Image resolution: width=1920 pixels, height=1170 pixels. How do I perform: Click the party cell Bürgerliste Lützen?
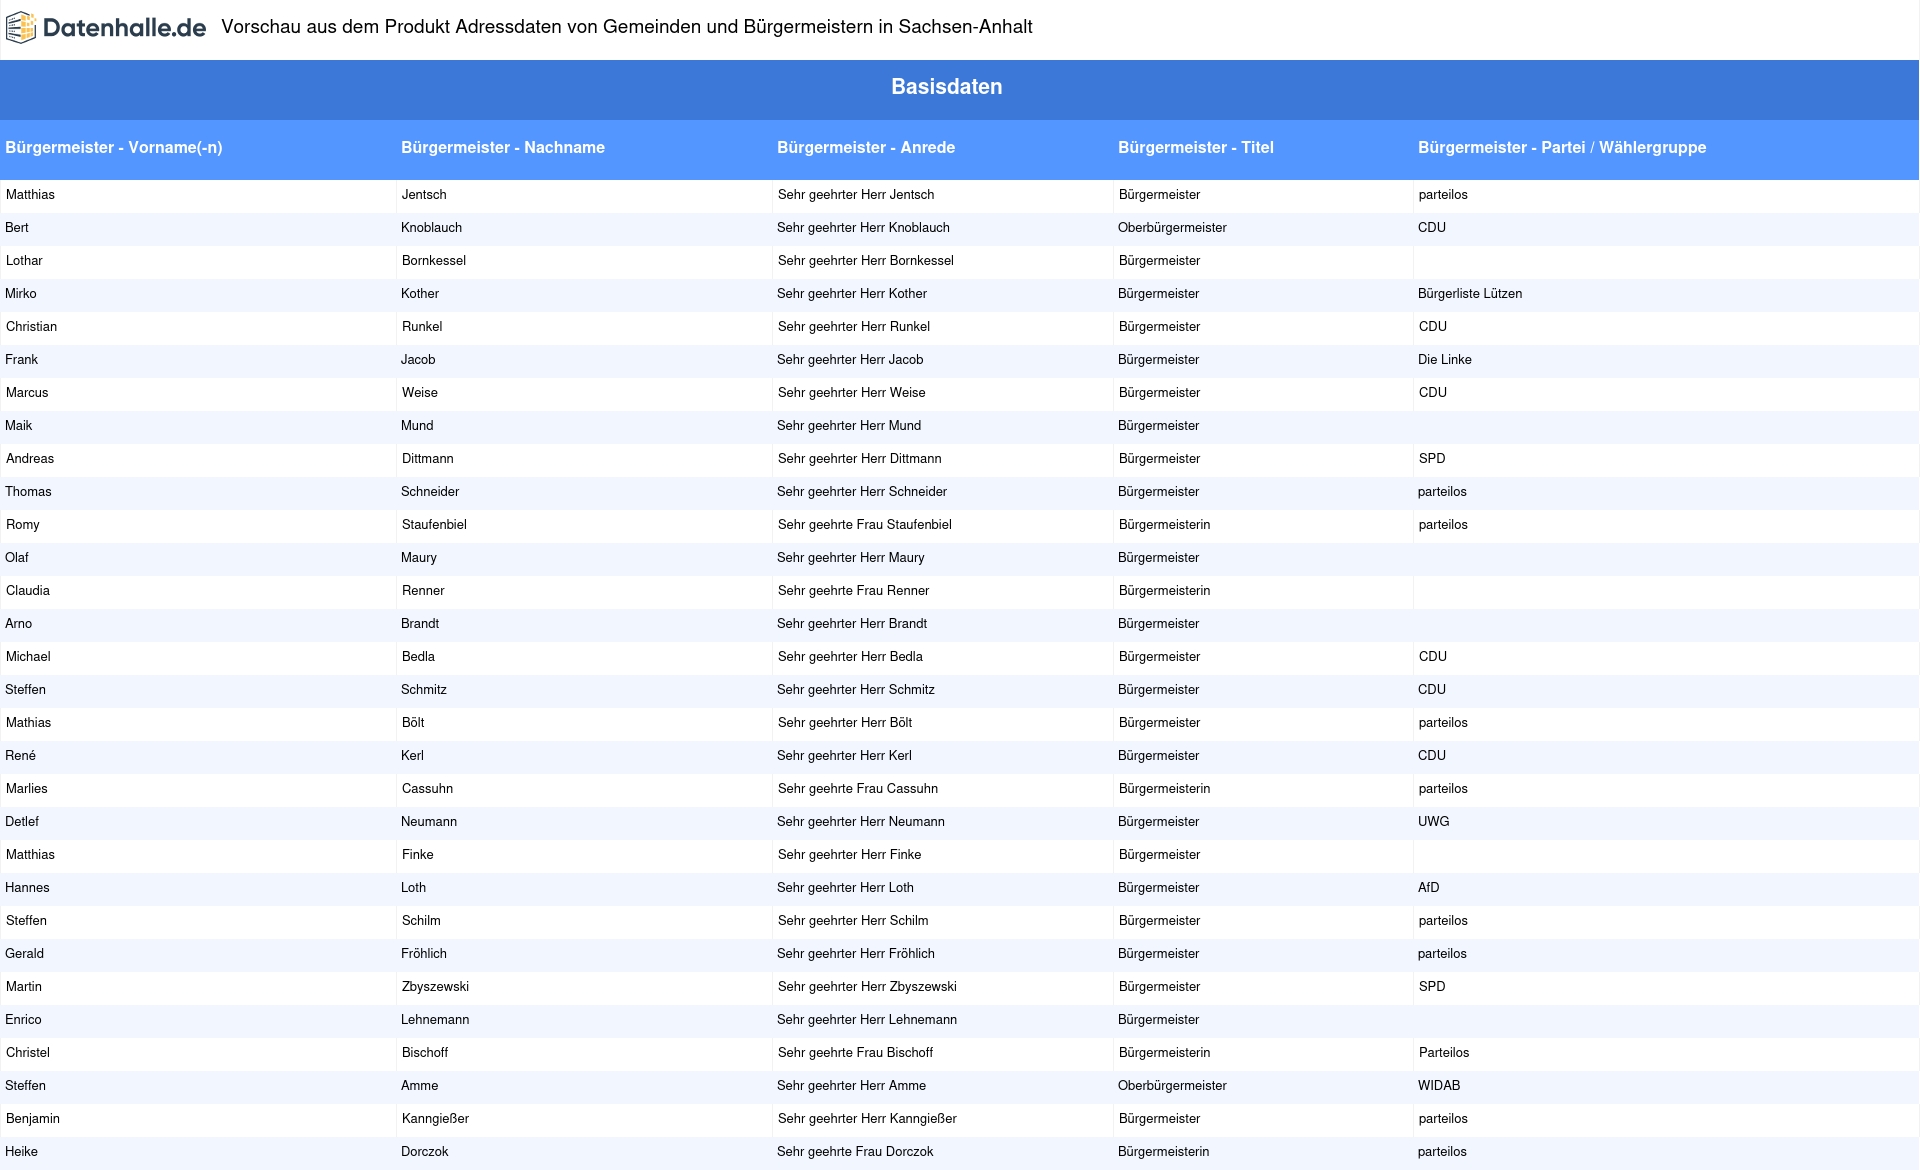[1470, 293]
